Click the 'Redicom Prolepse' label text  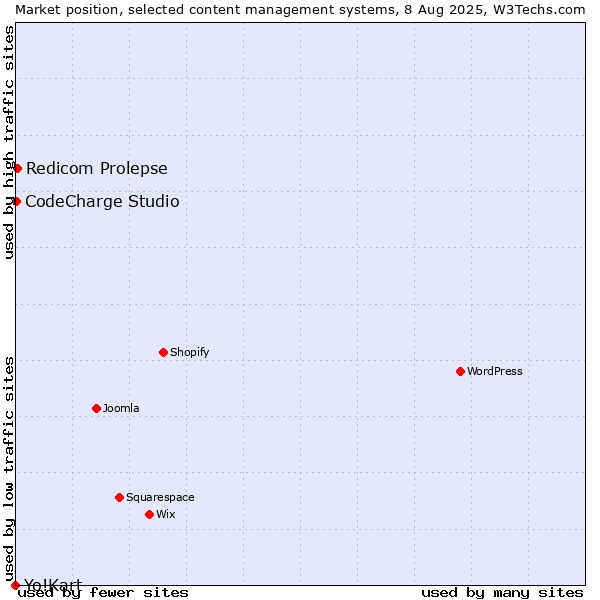coord(97,169)
